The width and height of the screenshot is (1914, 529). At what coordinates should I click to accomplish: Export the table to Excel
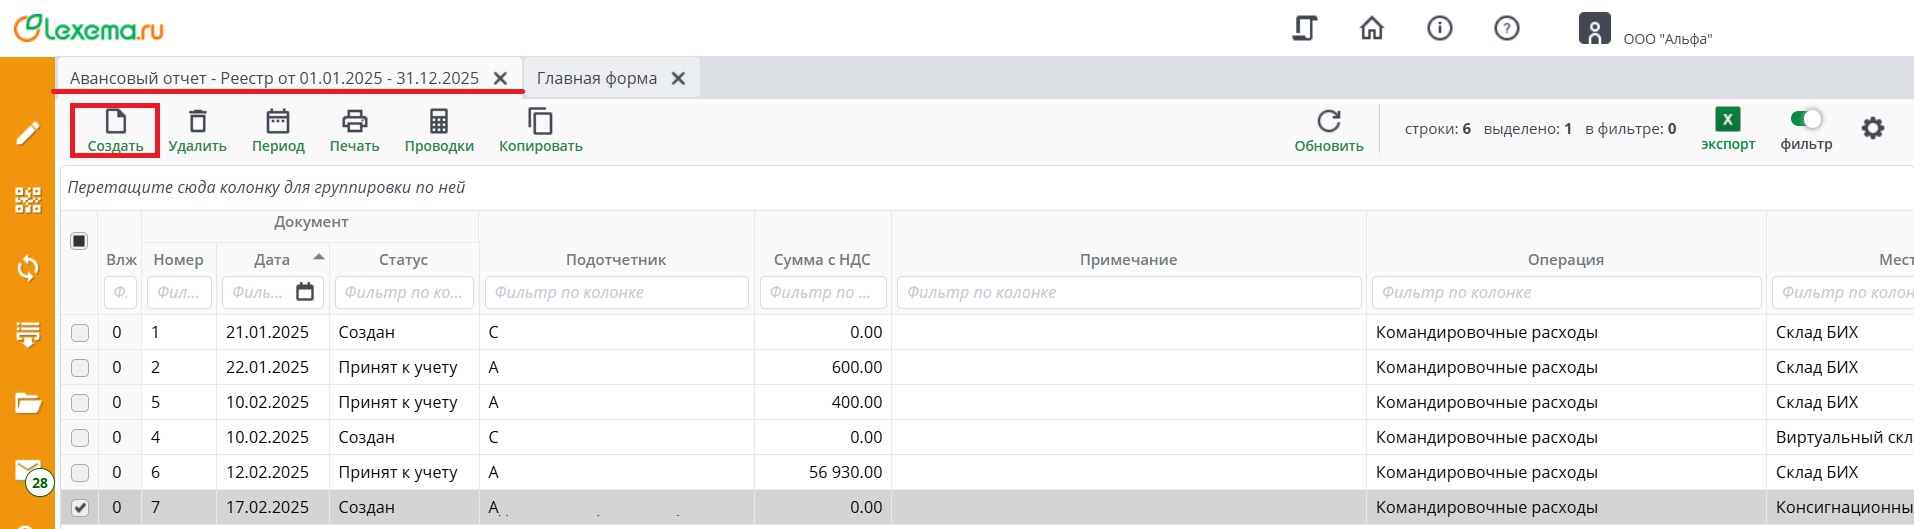pyautogui.click(x=1727, y=120)
